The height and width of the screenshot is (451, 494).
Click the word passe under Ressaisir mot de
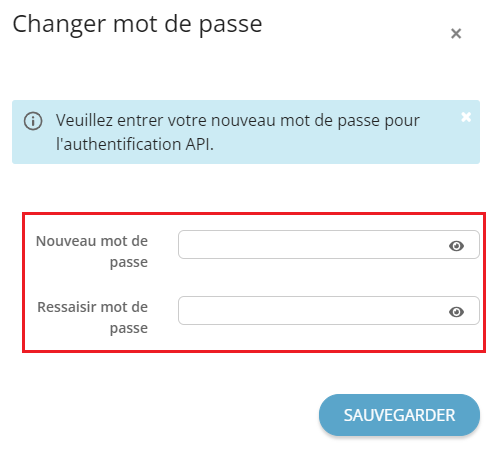(129, 329)
